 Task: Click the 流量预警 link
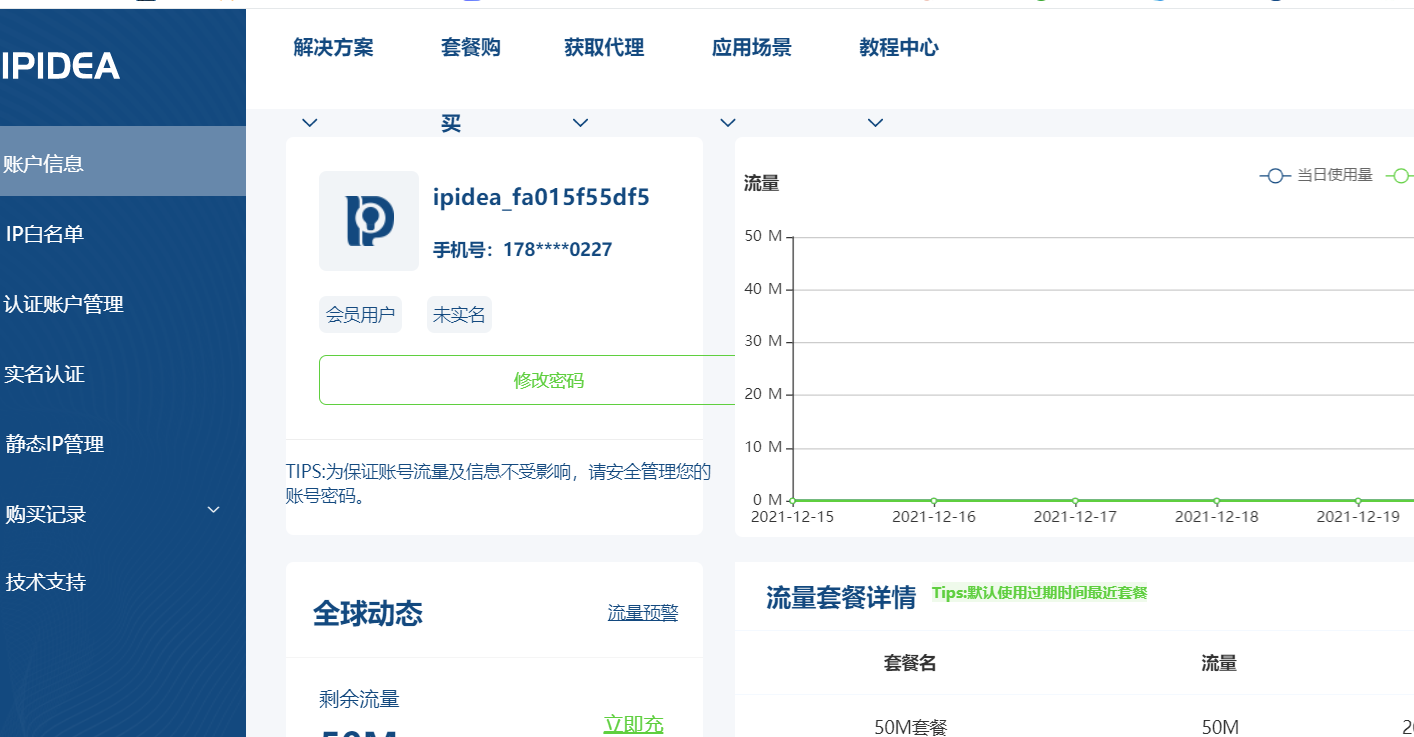point(643,613)
